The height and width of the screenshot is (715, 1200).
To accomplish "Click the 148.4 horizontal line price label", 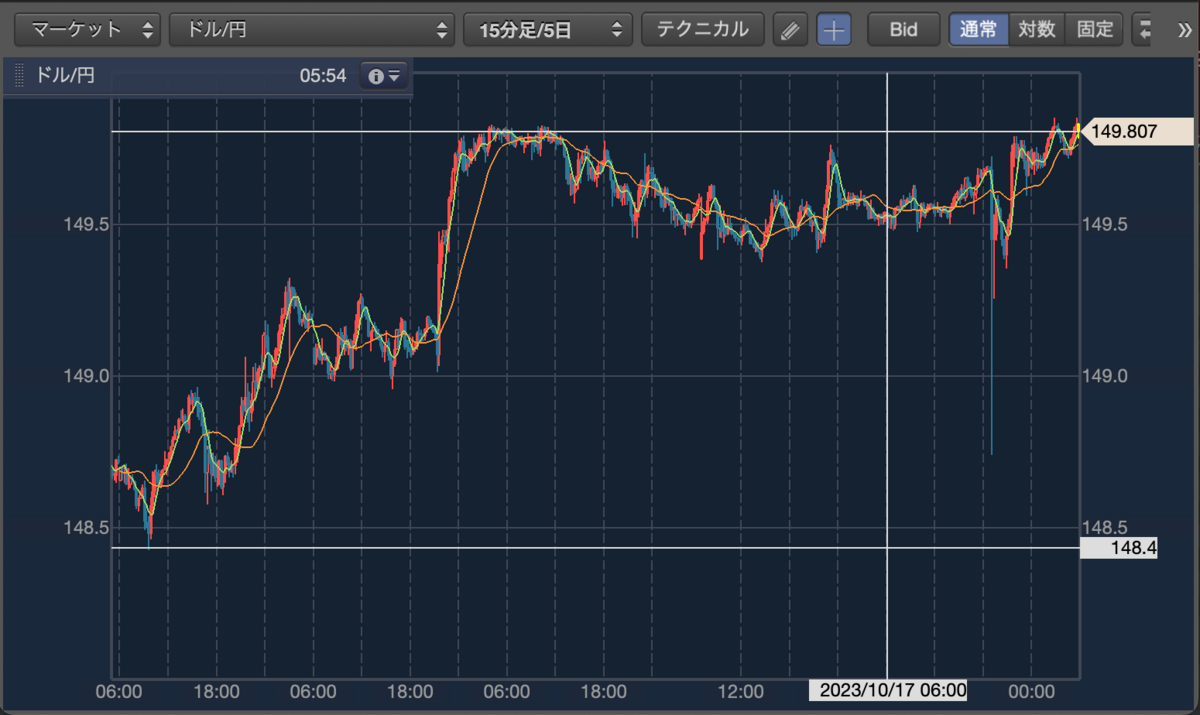I will point(1119,548).
